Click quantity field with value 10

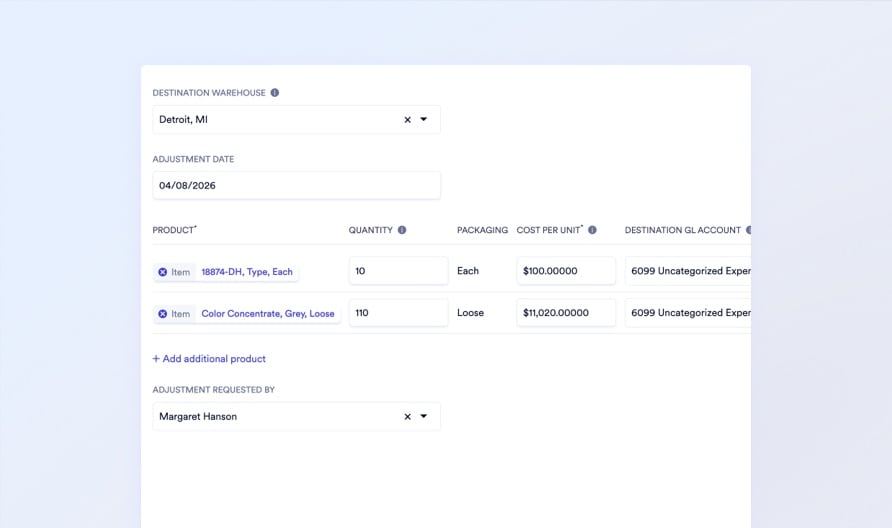click(398, 271)
